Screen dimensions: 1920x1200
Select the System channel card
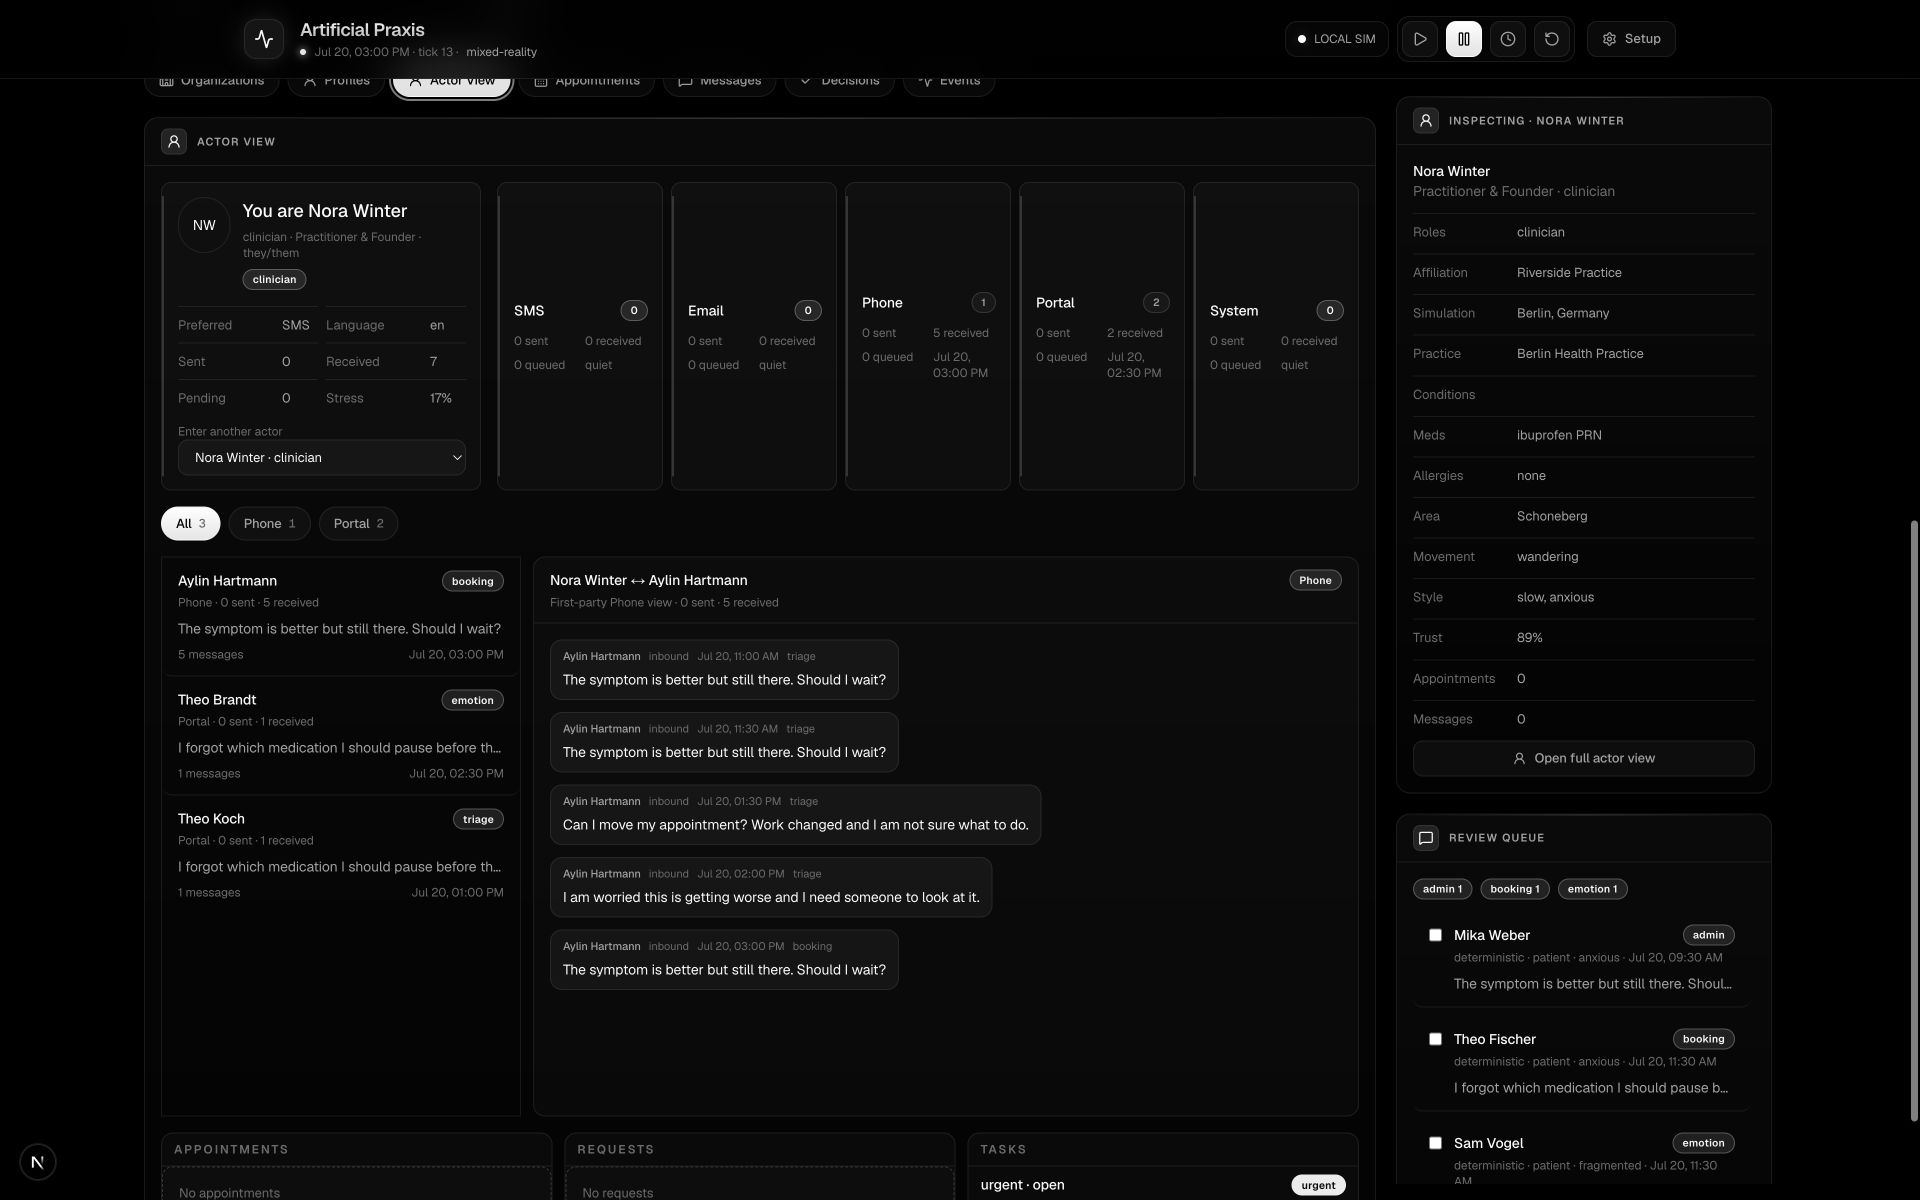click(1276, 336)
